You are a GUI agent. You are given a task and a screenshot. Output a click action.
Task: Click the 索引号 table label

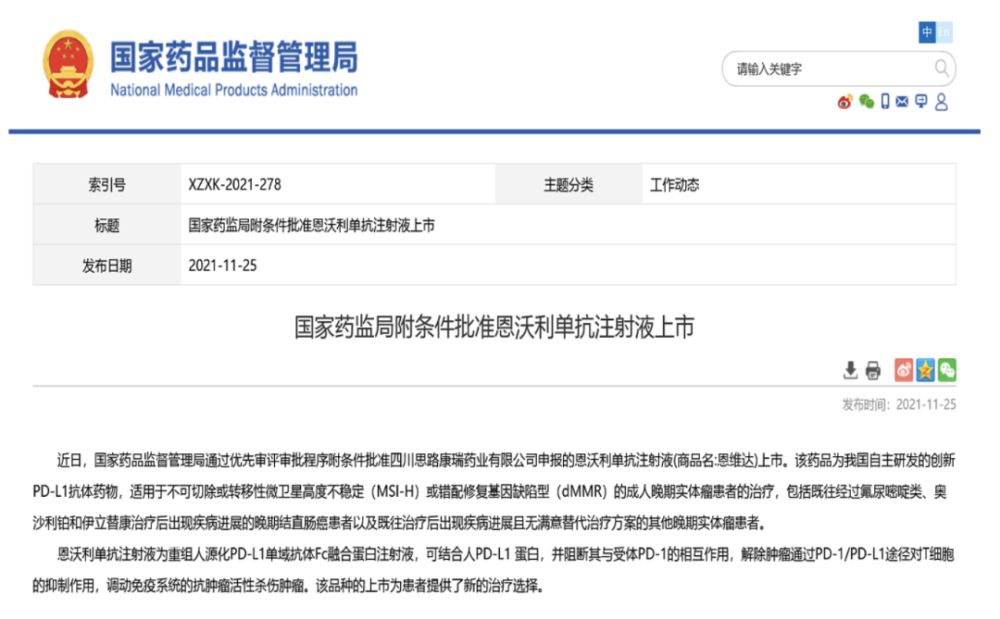tap(107, 185)
